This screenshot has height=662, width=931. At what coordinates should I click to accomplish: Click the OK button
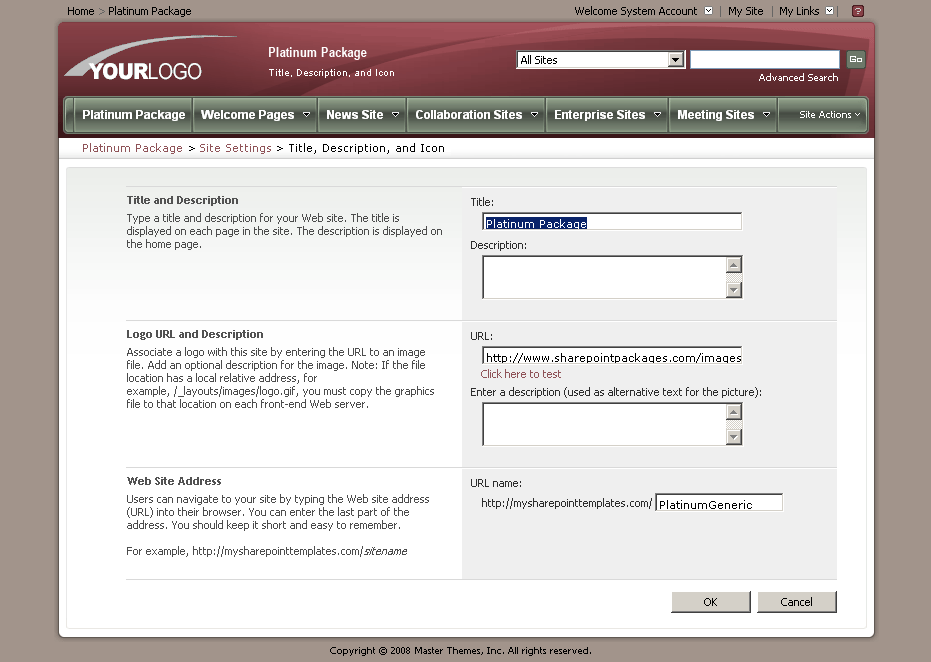coord(710,602)
